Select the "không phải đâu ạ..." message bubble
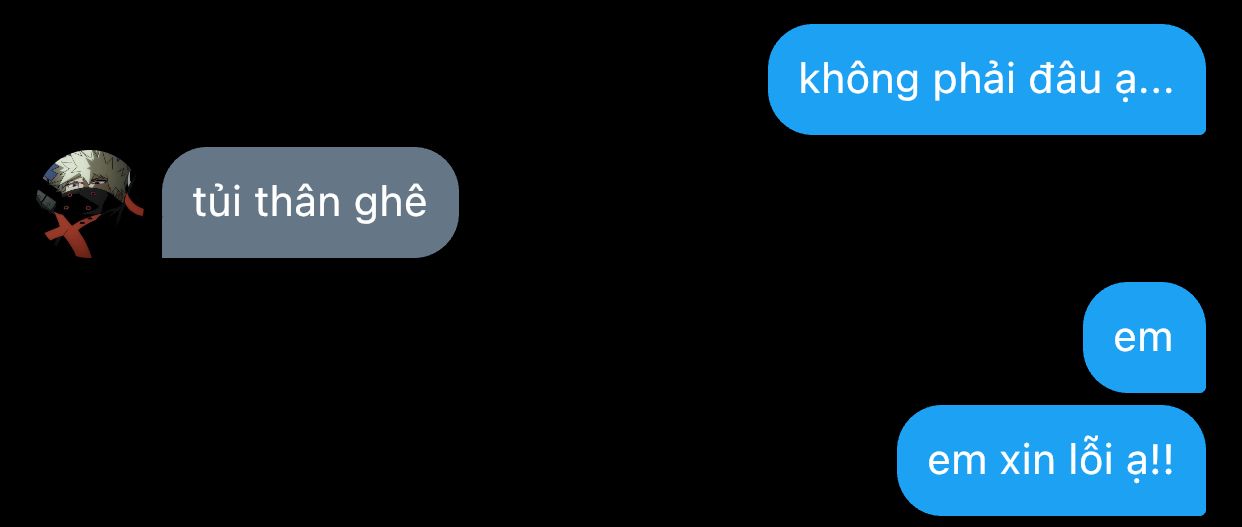1242x527 pixels. (986, 79)
